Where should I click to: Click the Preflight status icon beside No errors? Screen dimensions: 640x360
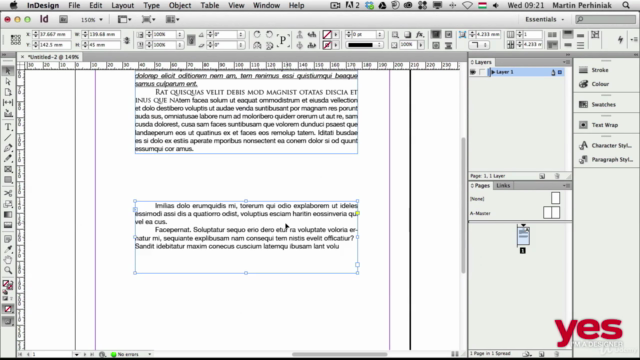[113, 354]
